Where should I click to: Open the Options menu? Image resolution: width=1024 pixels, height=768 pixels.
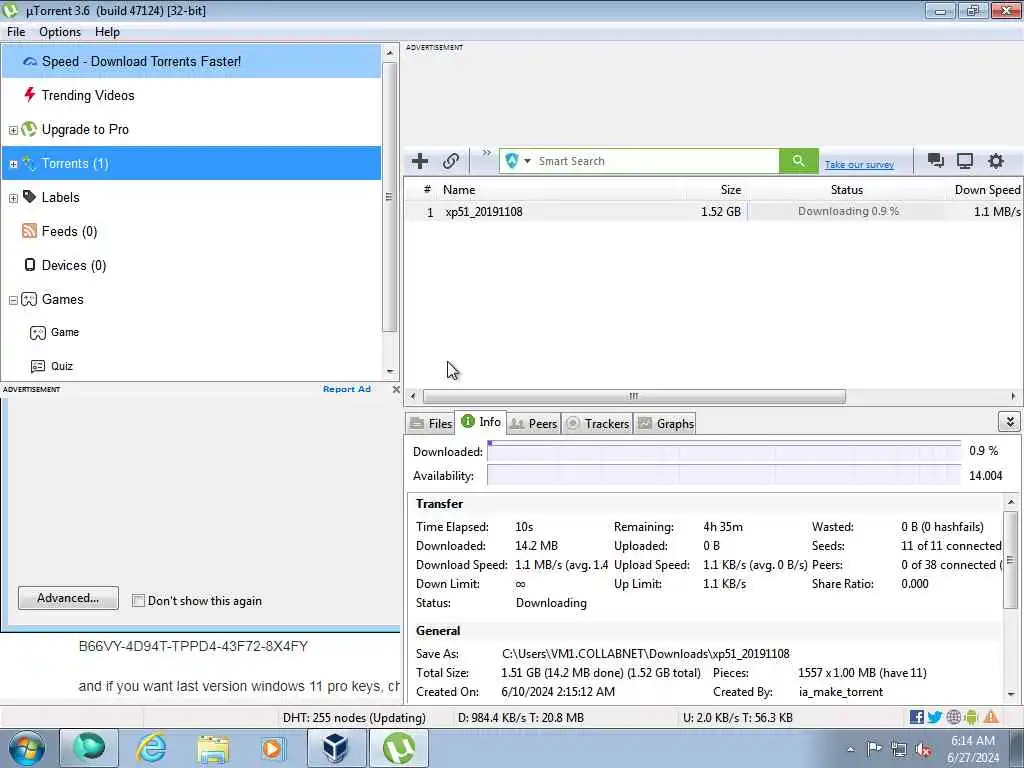point(60,32)
